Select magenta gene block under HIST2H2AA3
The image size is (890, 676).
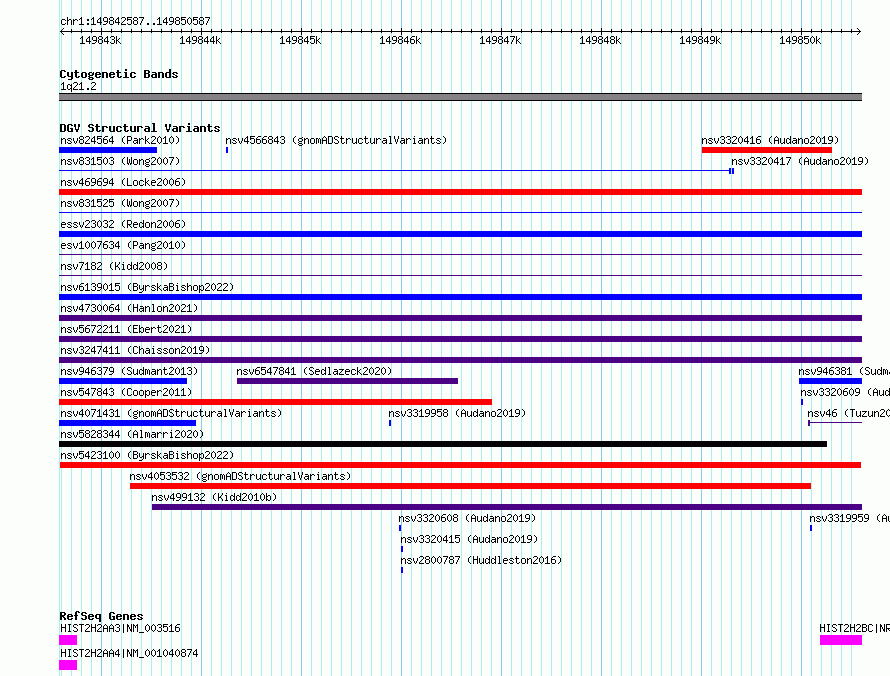pyautogui.click(x=68, y=640)
